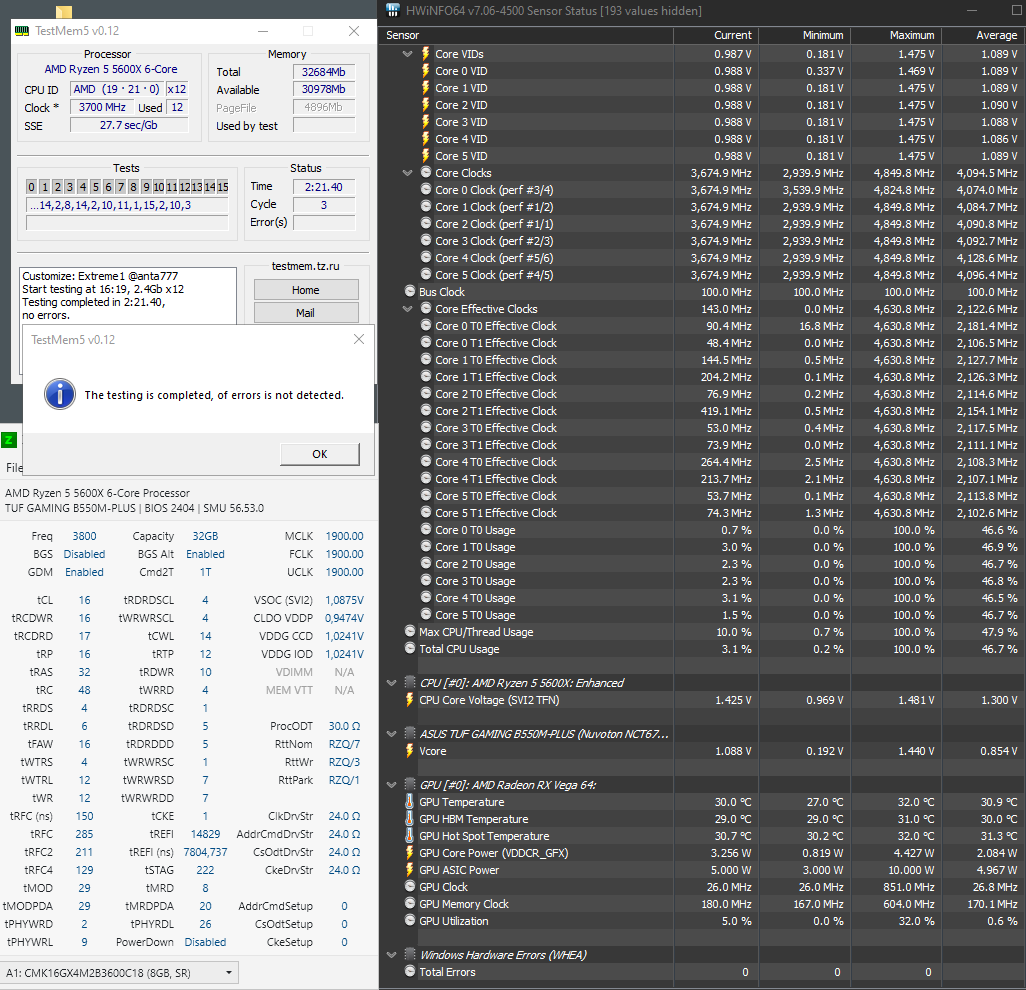
Task: Collapse the Core Clocks group
Action: coord(408,173)
